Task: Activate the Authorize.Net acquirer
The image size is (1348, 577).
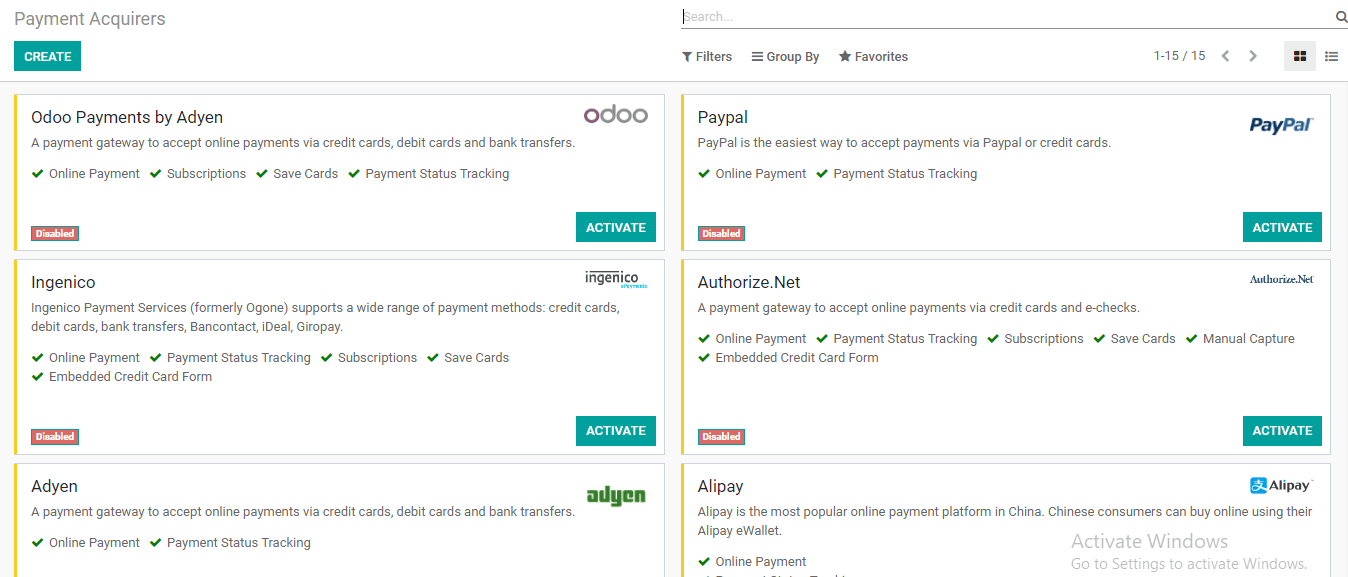Action: 1282,431
